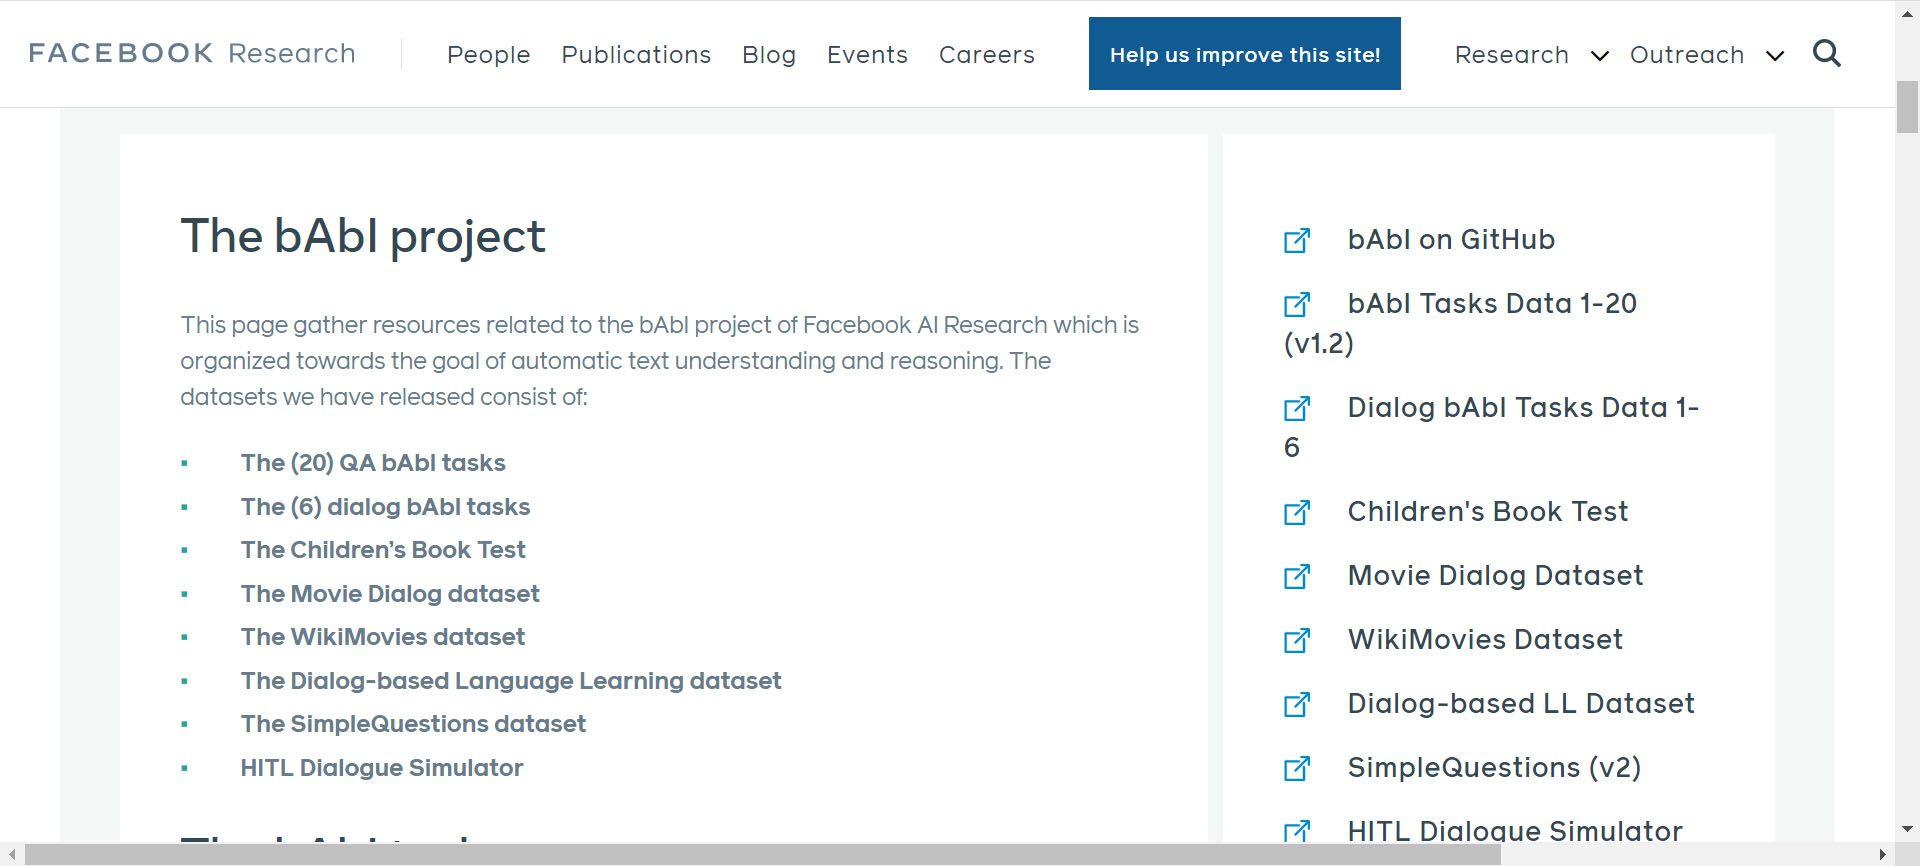Viewport: 1920px width, 866px height.
Task: Click the vertical scrollbar down arrow
Action: click(1907, 829)
